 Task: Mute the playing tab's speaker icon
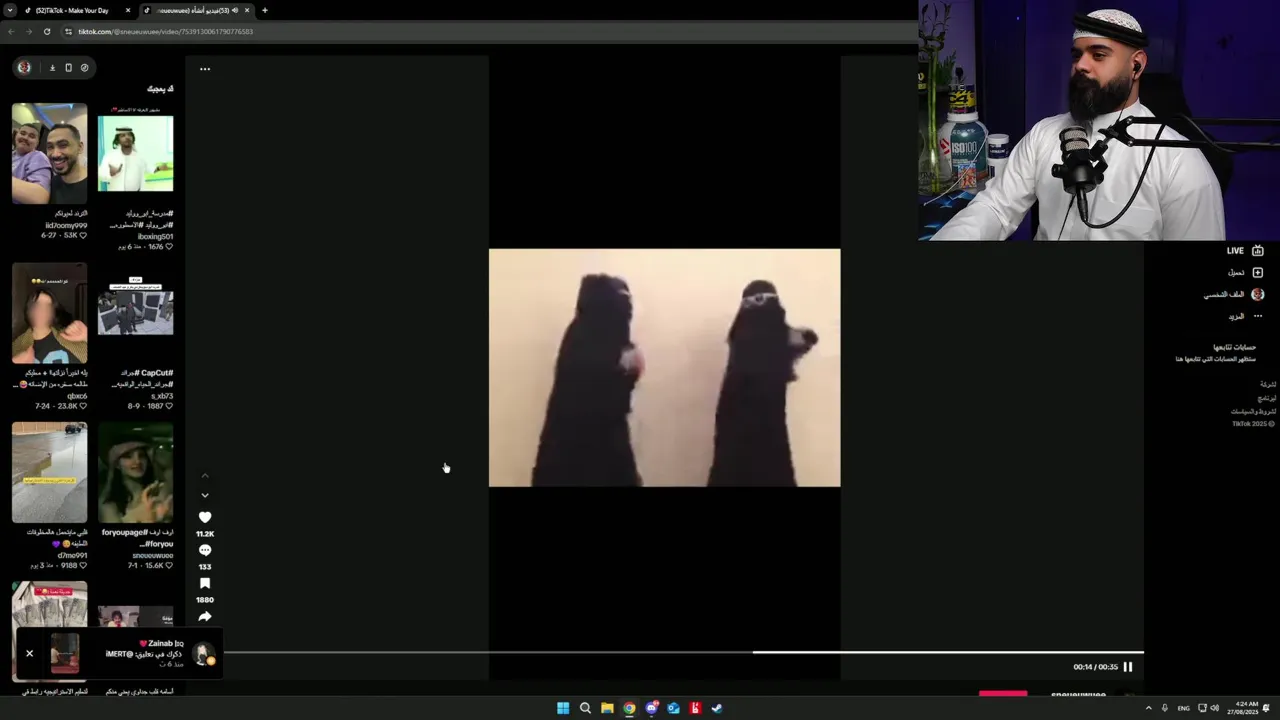click(x=235, y=10)
